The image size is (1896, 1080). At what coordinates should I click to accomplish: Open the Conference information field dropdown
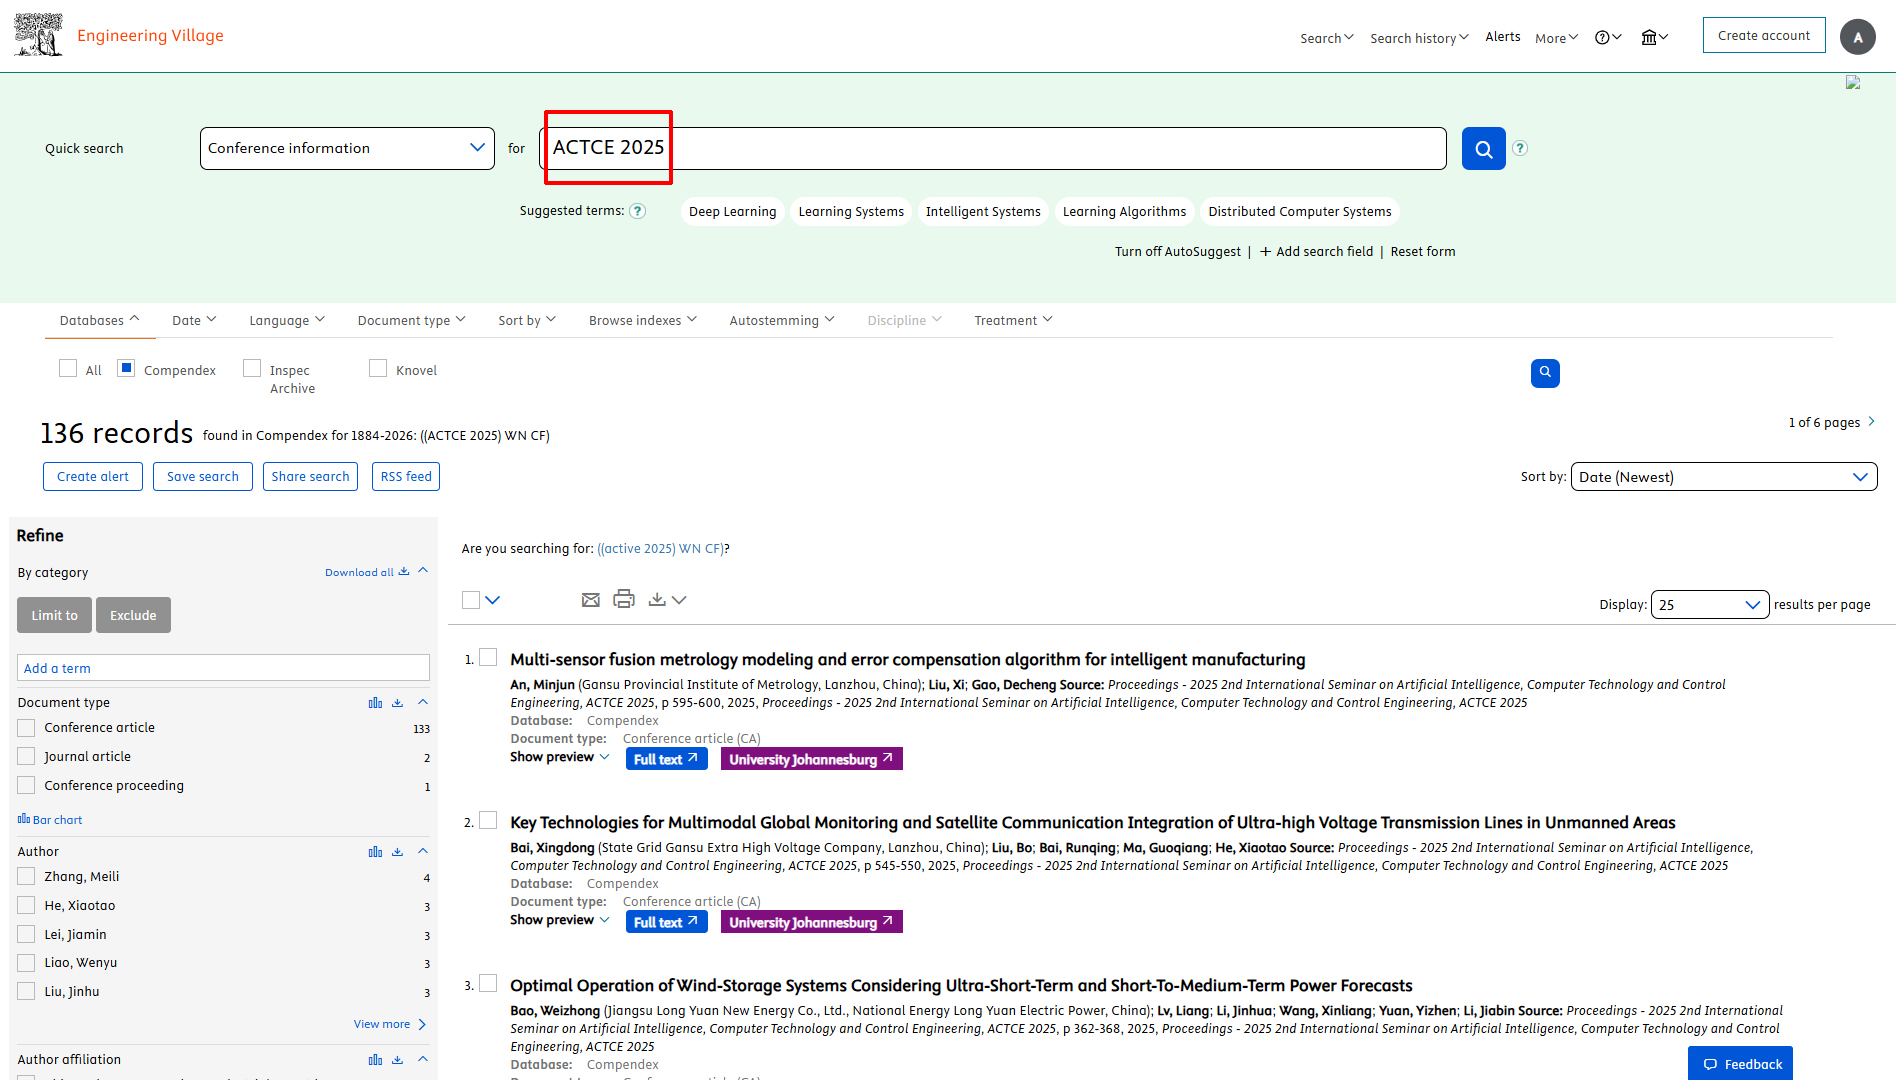point(347,148)
